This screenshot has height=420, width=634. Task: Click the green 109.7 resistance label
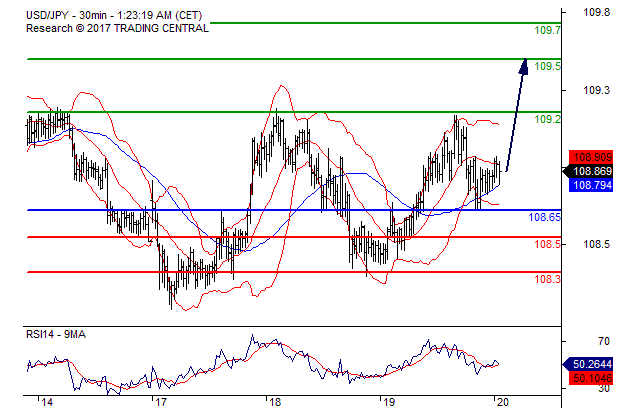tap(547, 30)
